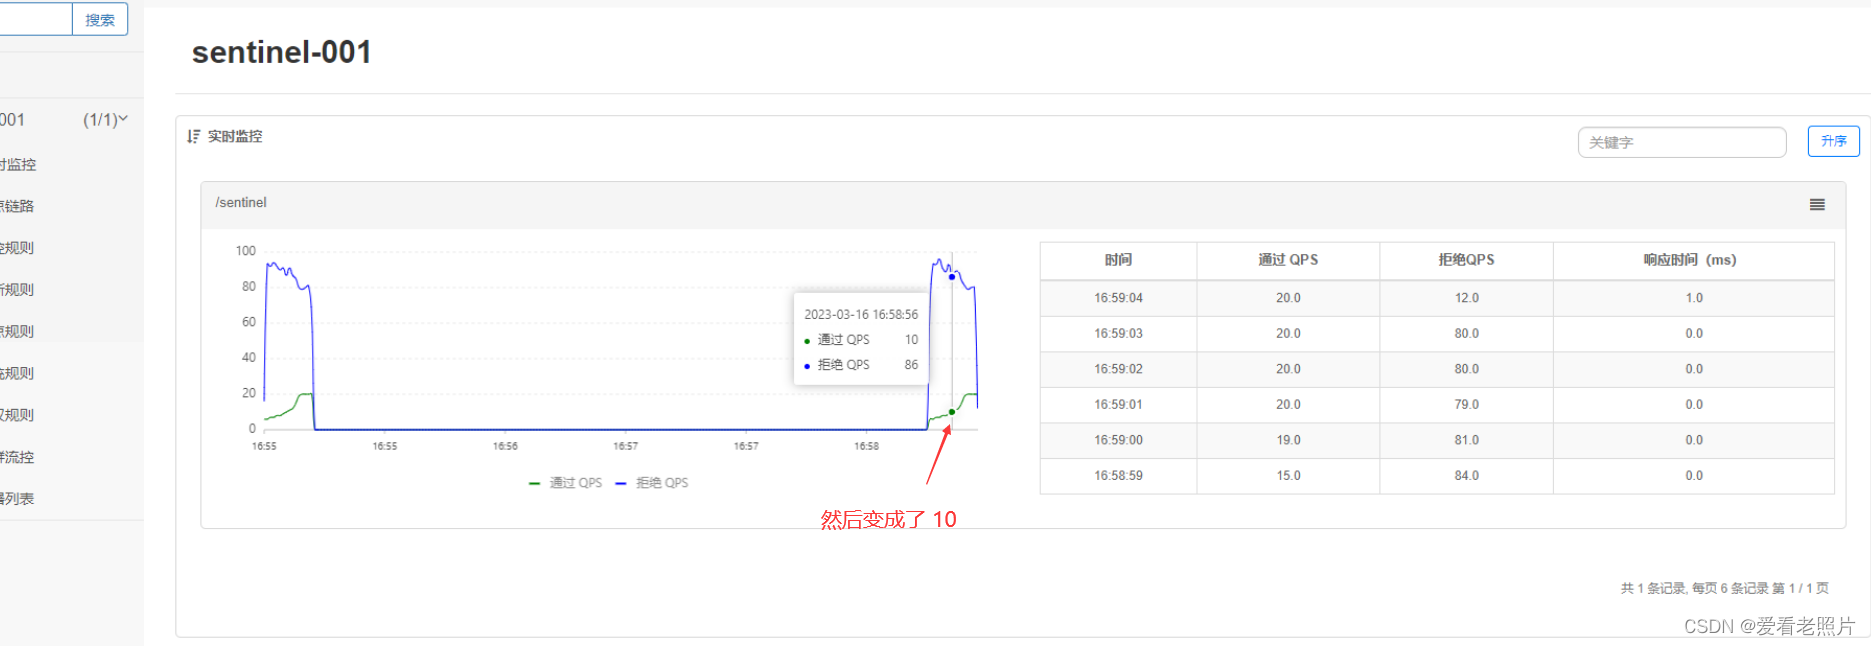
Task: Click pass QPS 15.0 in 16:58:59 row
Action: (1288, 476)
